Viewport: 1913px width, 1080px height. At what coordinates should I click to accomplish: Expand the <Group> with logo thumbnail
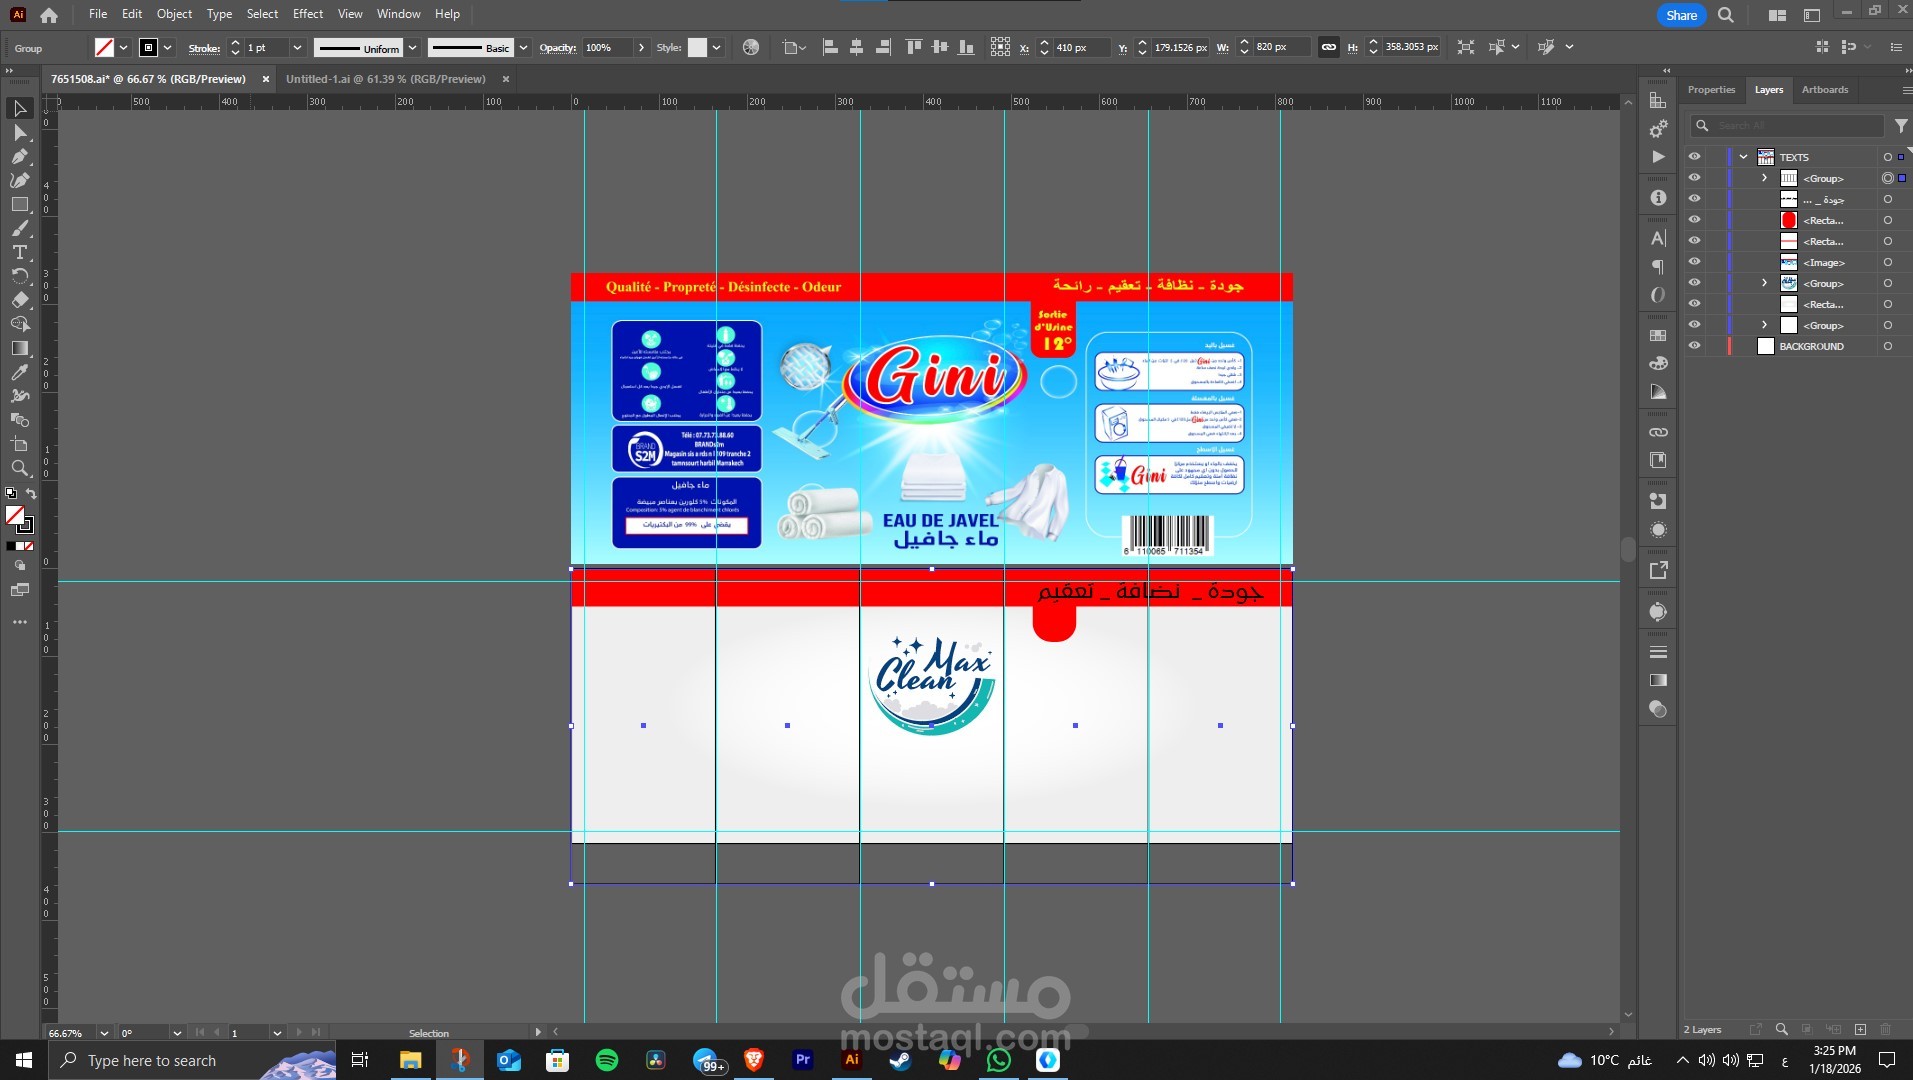pos(1764,283)
